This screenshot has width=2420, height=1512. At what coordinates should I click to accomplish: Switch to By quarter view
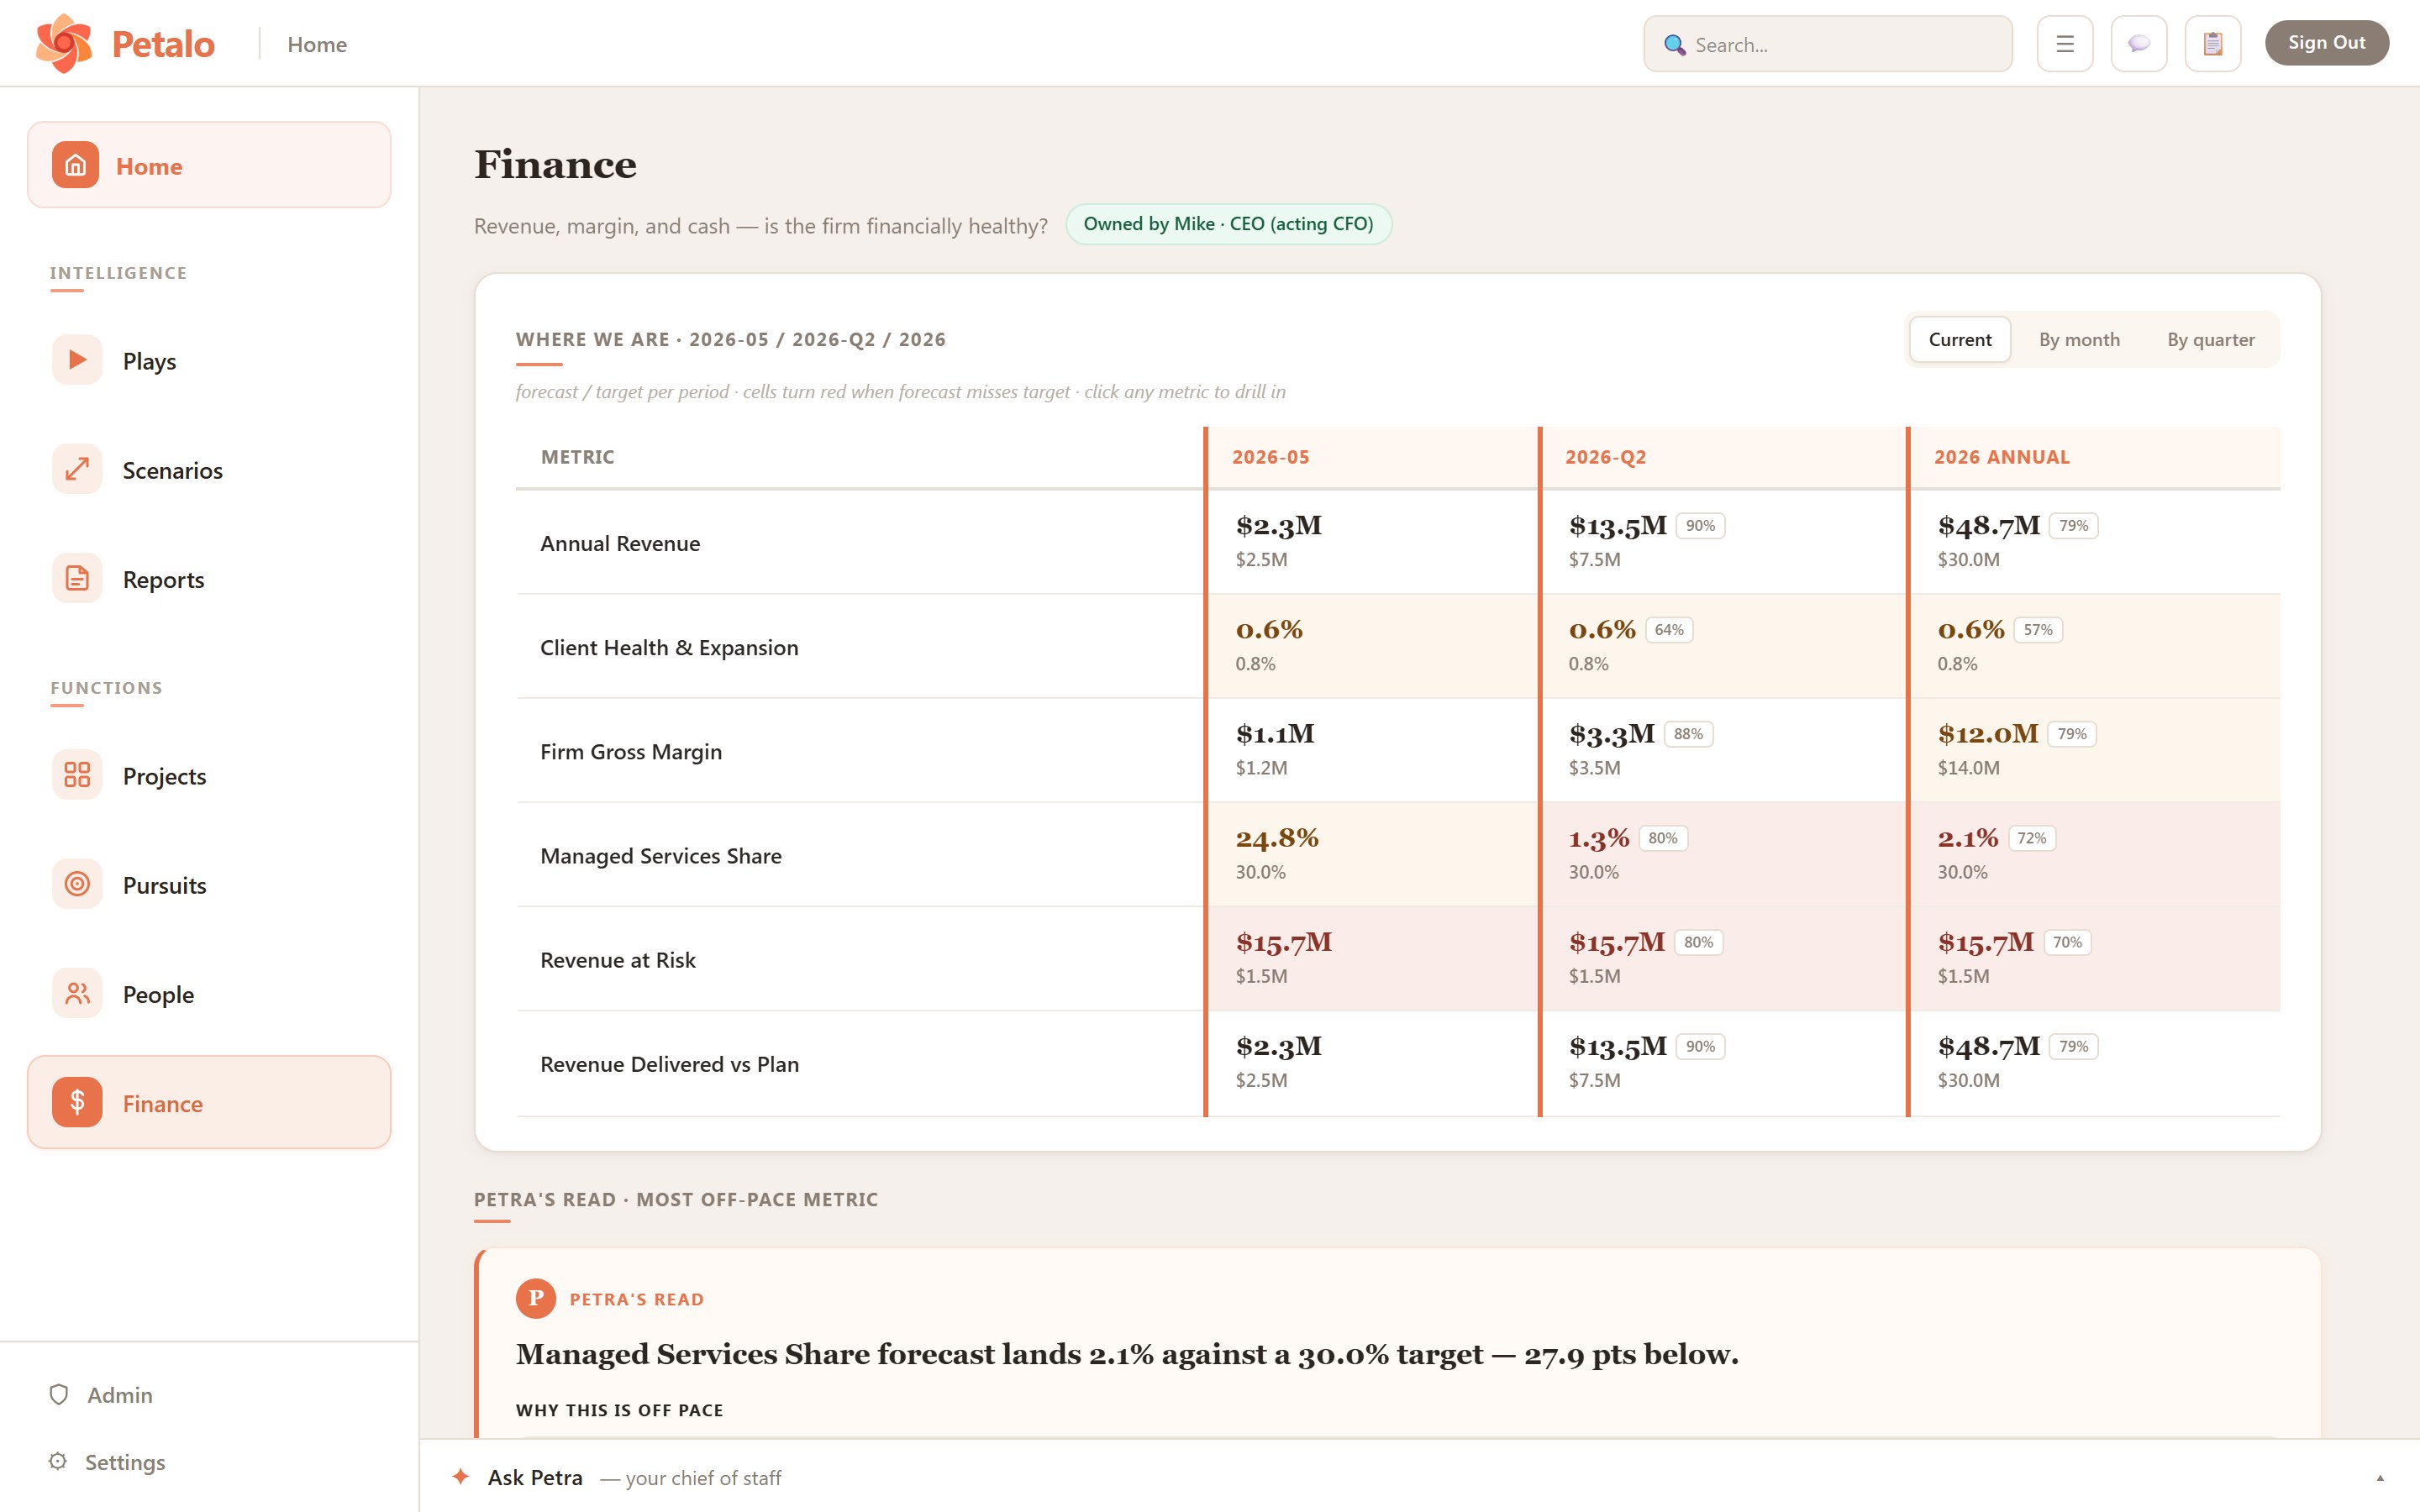2211,340
